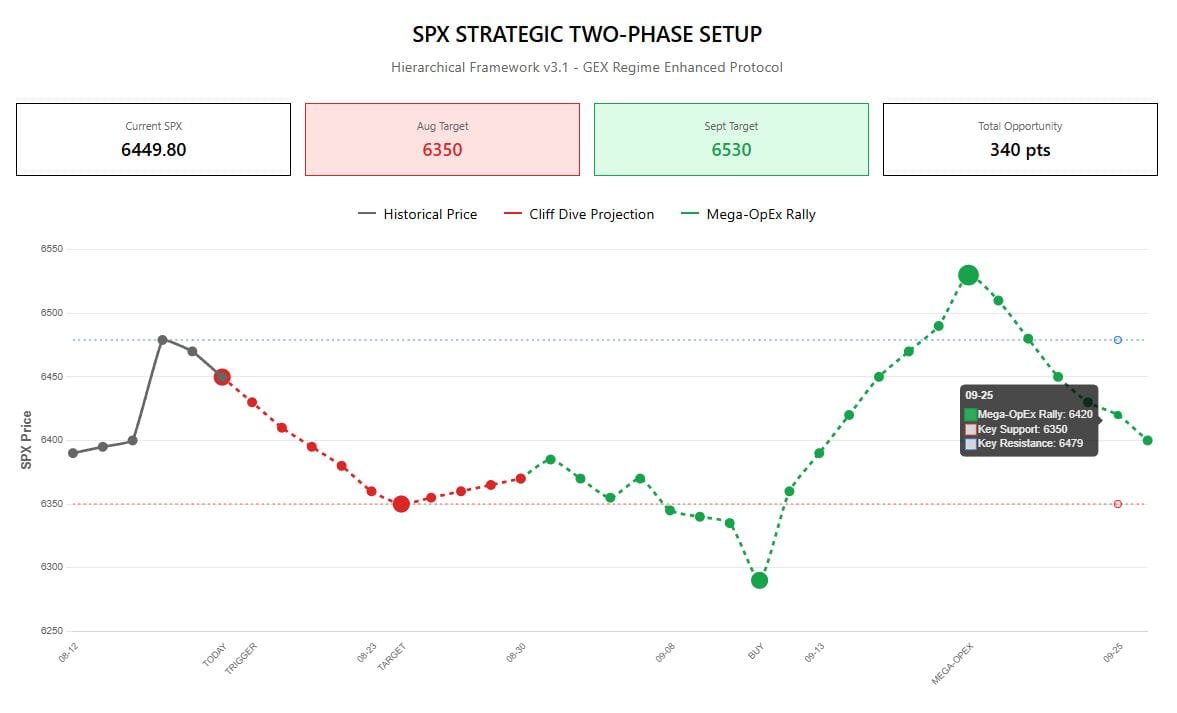1177x713 pixels.
Task: Click the first gray data point at 08-12
Action: pos(73,453)
